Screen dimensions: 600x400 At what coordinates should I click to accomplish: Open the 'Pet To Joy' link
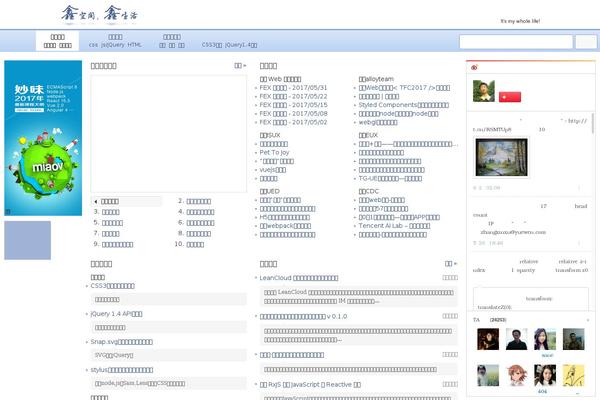275,152
